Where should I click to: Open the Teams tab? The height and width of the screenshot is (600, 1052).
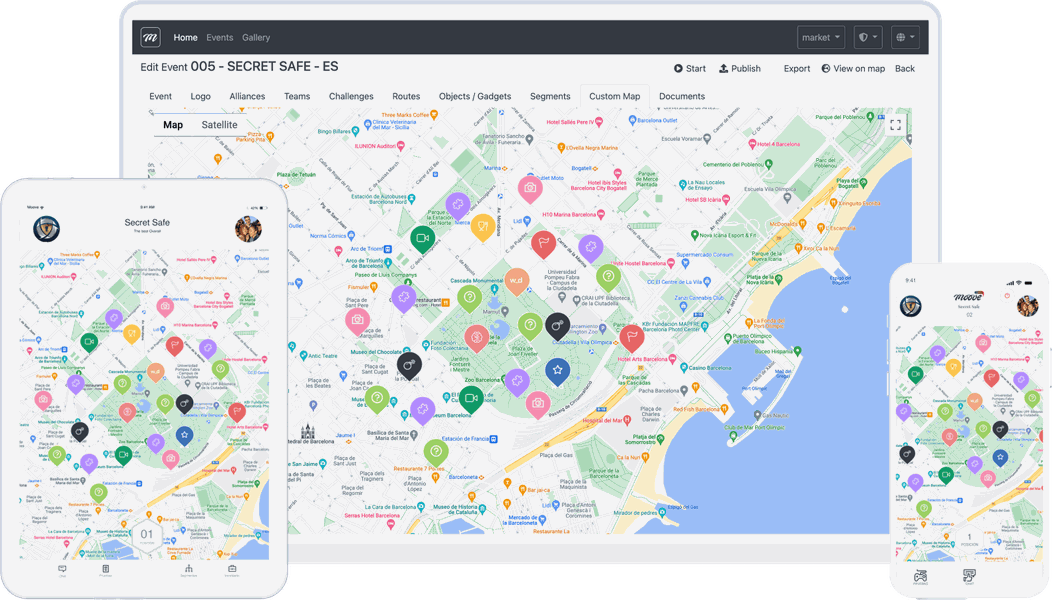coord(297,96)
